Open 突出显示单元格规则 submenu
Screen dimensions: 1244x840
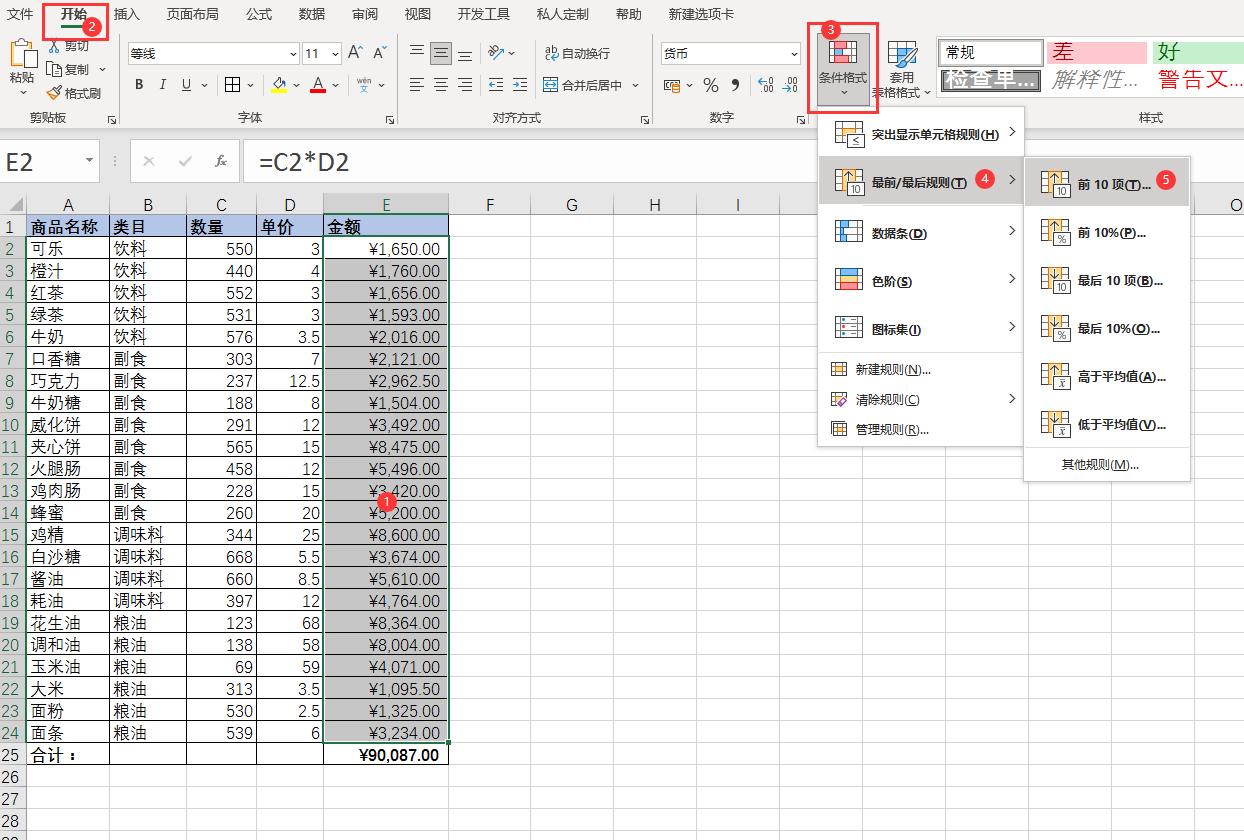point(921,133)
